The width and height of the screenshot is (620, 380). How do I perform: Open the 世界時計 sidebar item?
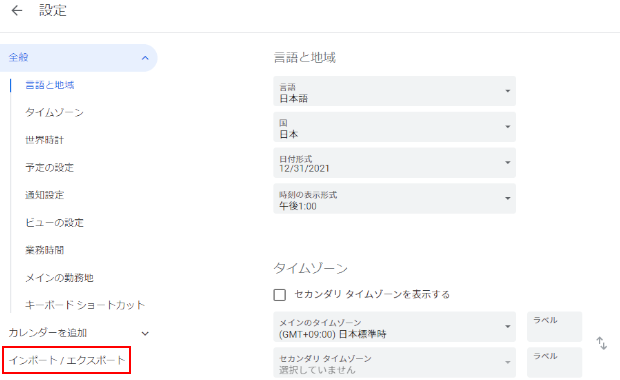tap(44, 140)
